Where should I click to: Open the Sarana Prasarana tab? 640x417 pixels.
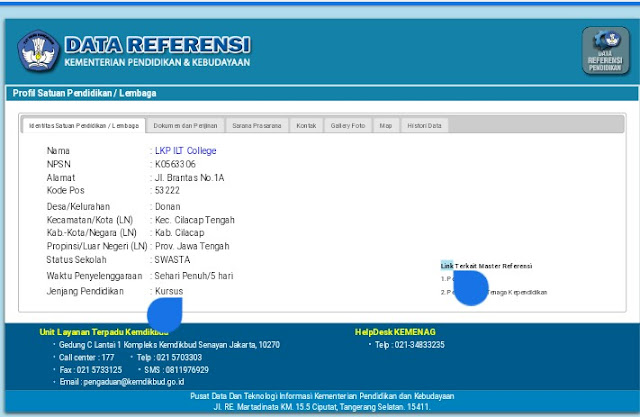tap(257, 126)
